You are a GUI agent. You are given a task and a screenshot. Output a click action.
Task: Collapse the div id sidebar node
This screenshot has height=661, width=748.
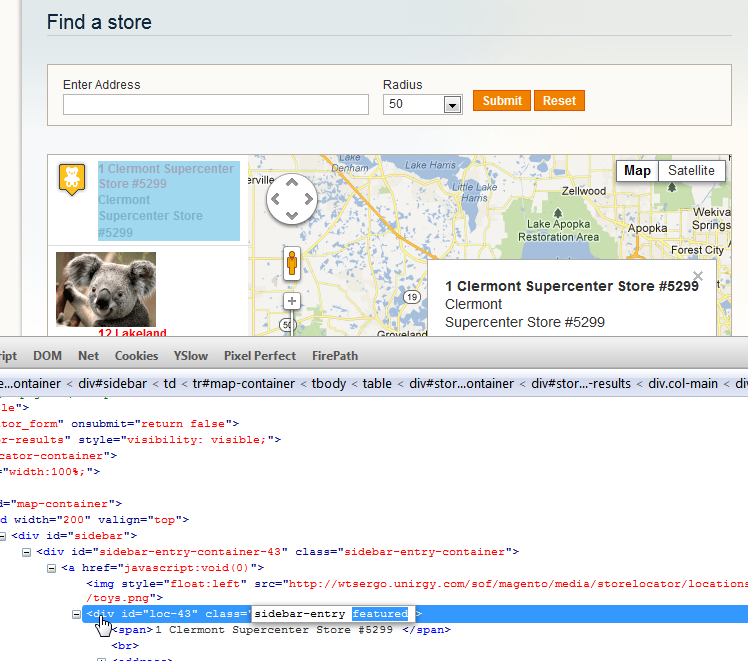2,537
